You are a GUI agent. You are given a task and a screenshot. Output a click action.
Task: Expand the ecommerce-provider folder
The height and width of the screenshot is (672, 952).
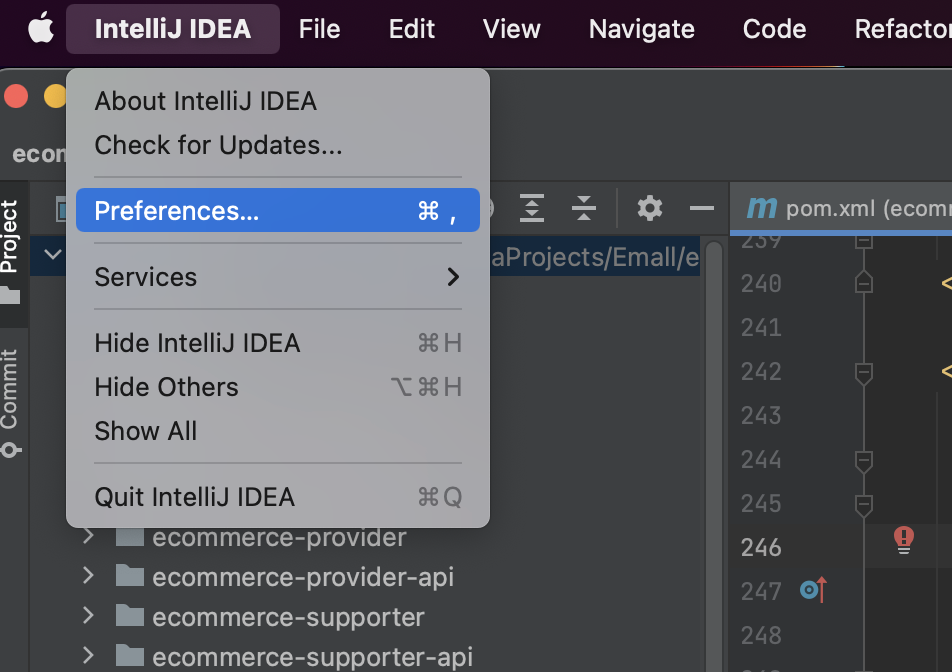tap(88, 537)
